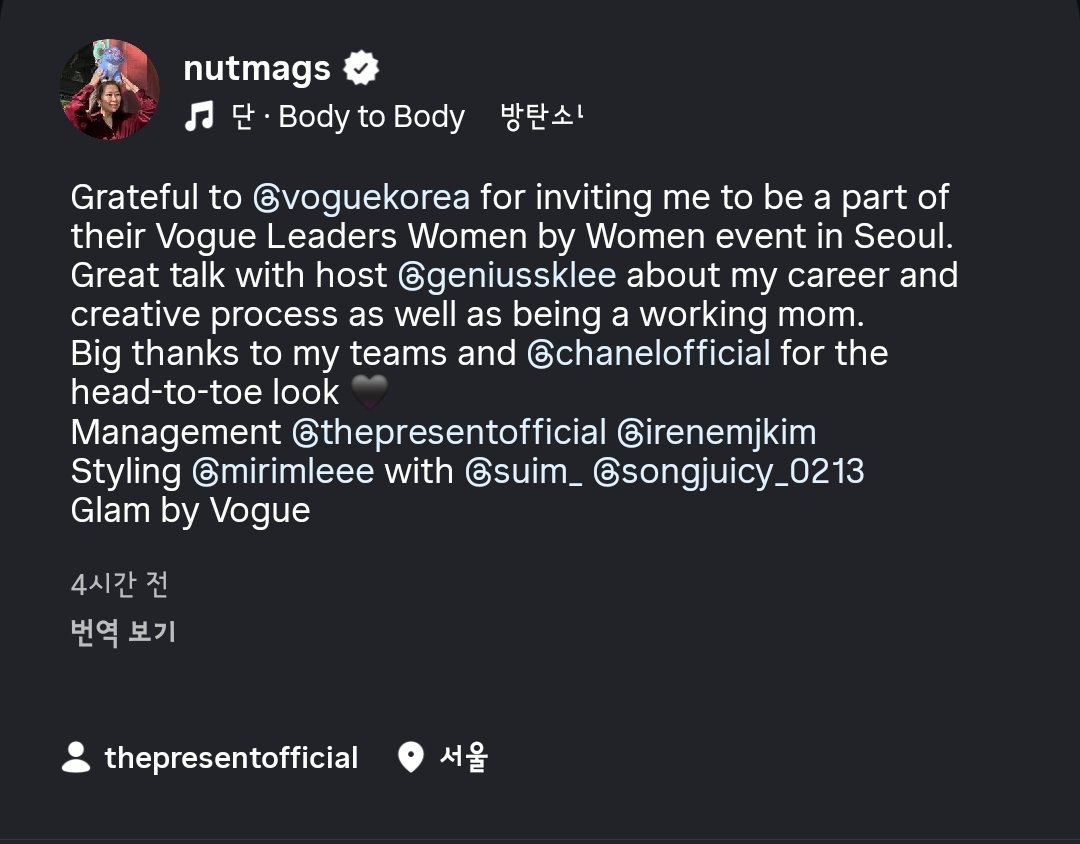Open the @songjuicy_0213 mention
This screenshot has height=844, width=1080.
tap(728, 471)
